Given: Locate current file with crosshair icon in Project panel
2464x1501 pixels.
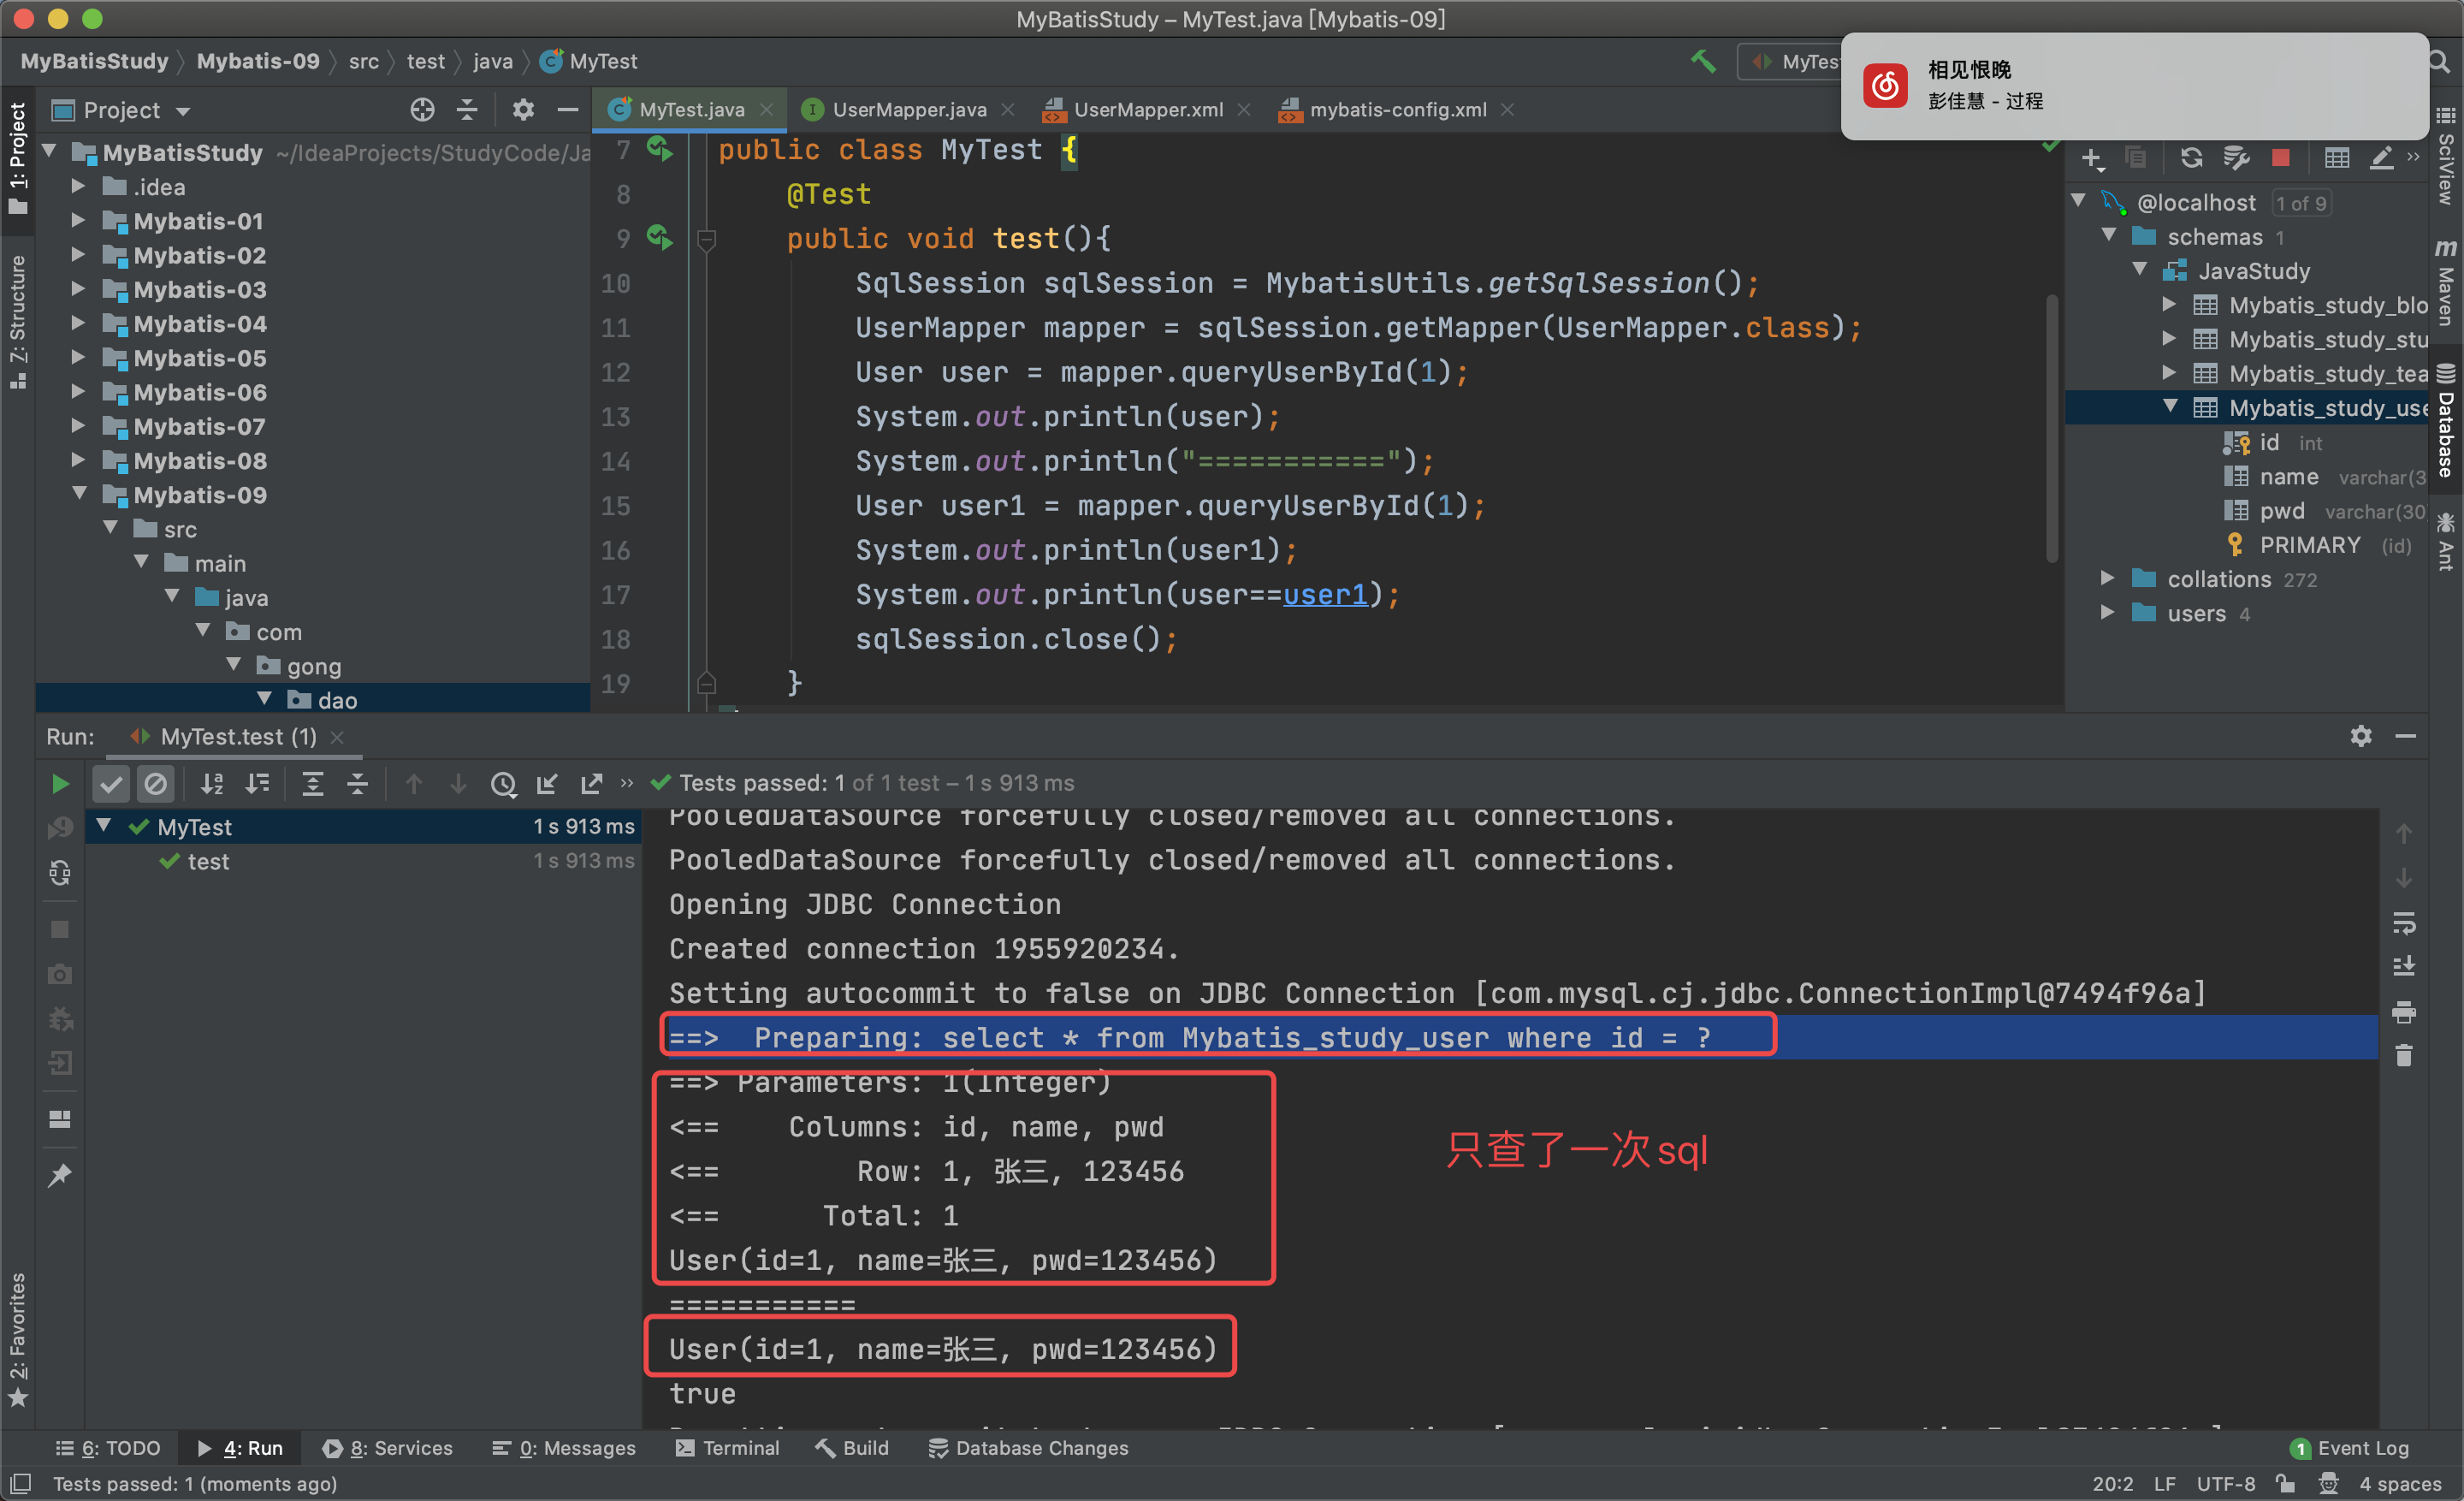Looking at the screenshot, I should (422, 110).
